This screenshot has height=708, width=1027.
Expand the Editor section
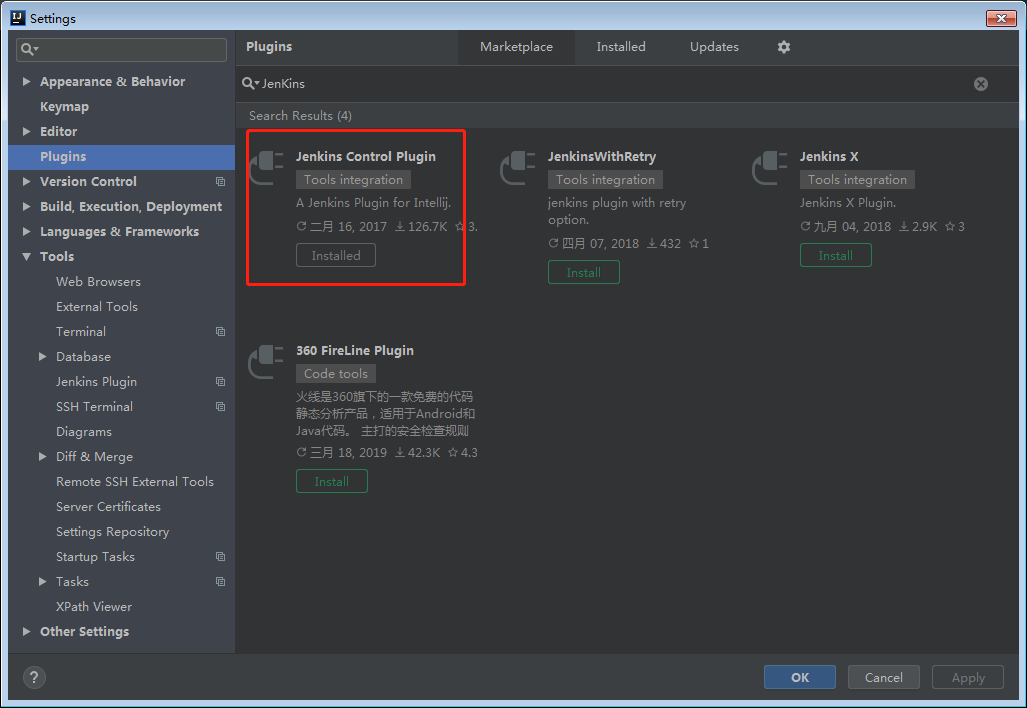[26, 131]
